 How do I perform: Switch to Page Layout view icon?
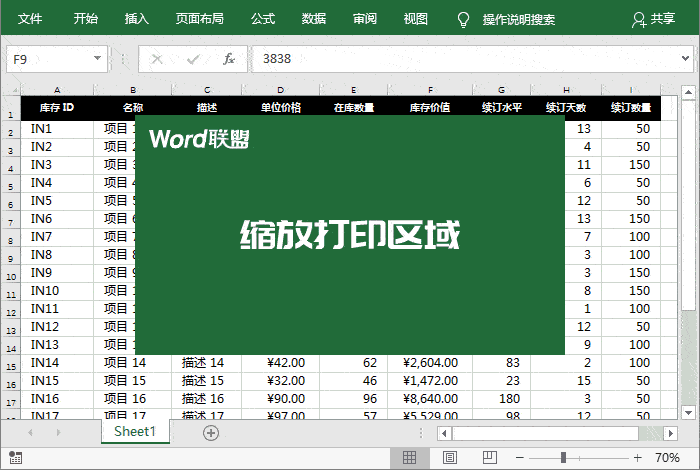(x=450, y=458)
